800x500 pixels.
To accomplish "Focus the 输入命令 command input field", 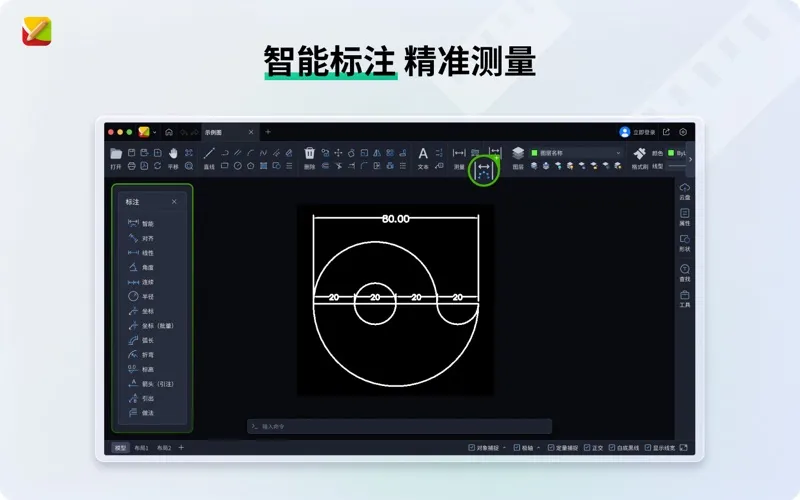I will click(x=399, y=427).
